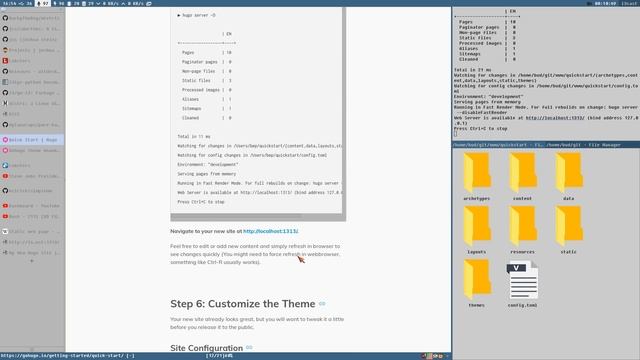Click the 'config.toml' file name label
Image resolution: width=640 pixels, height=360 pixels.
[x=522, y=305]
